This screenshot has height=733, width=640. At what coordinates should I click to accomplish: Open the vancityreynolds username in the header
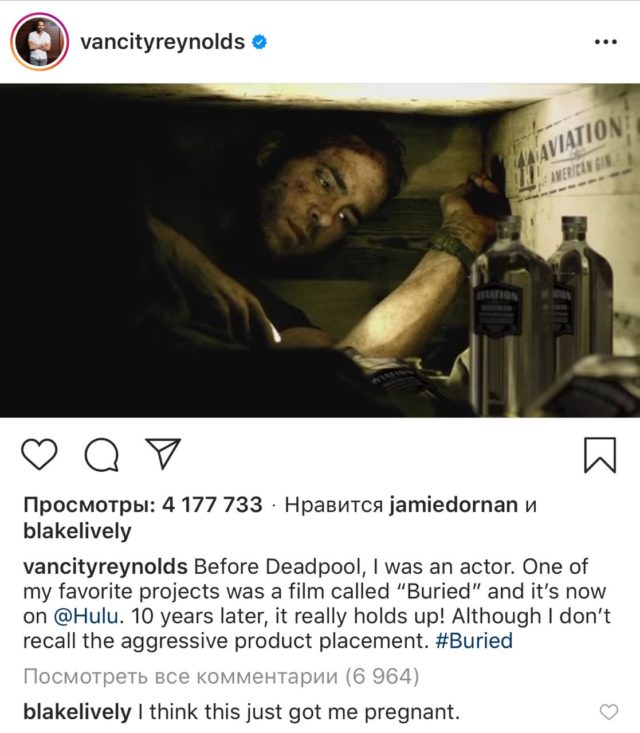click(162, 42)
